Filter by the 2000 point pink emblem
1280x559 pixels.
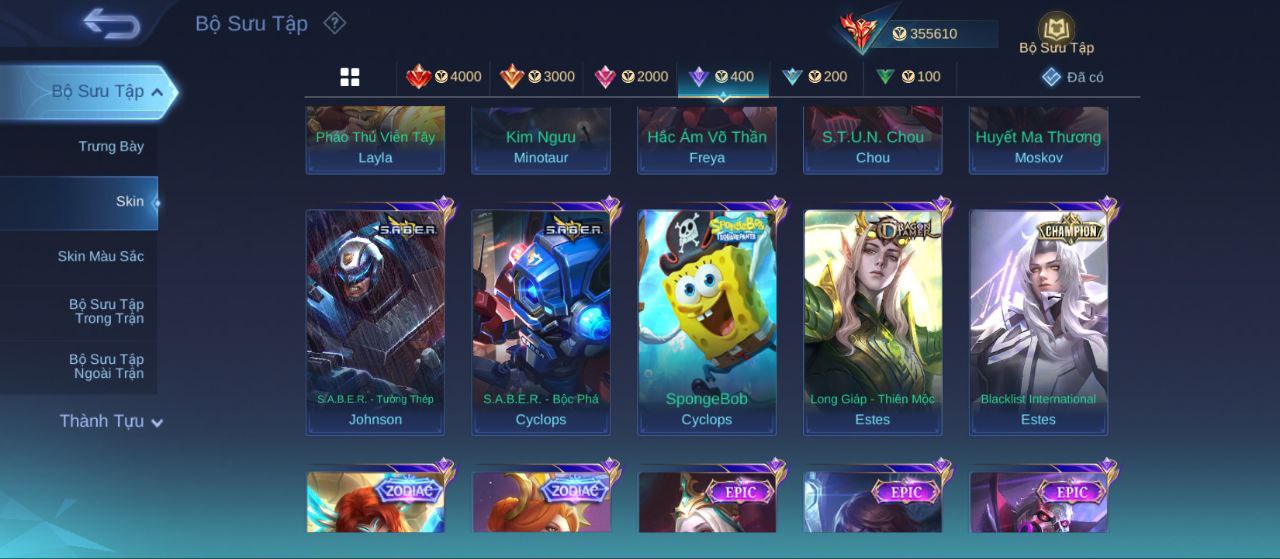click(x=631, y=77)
